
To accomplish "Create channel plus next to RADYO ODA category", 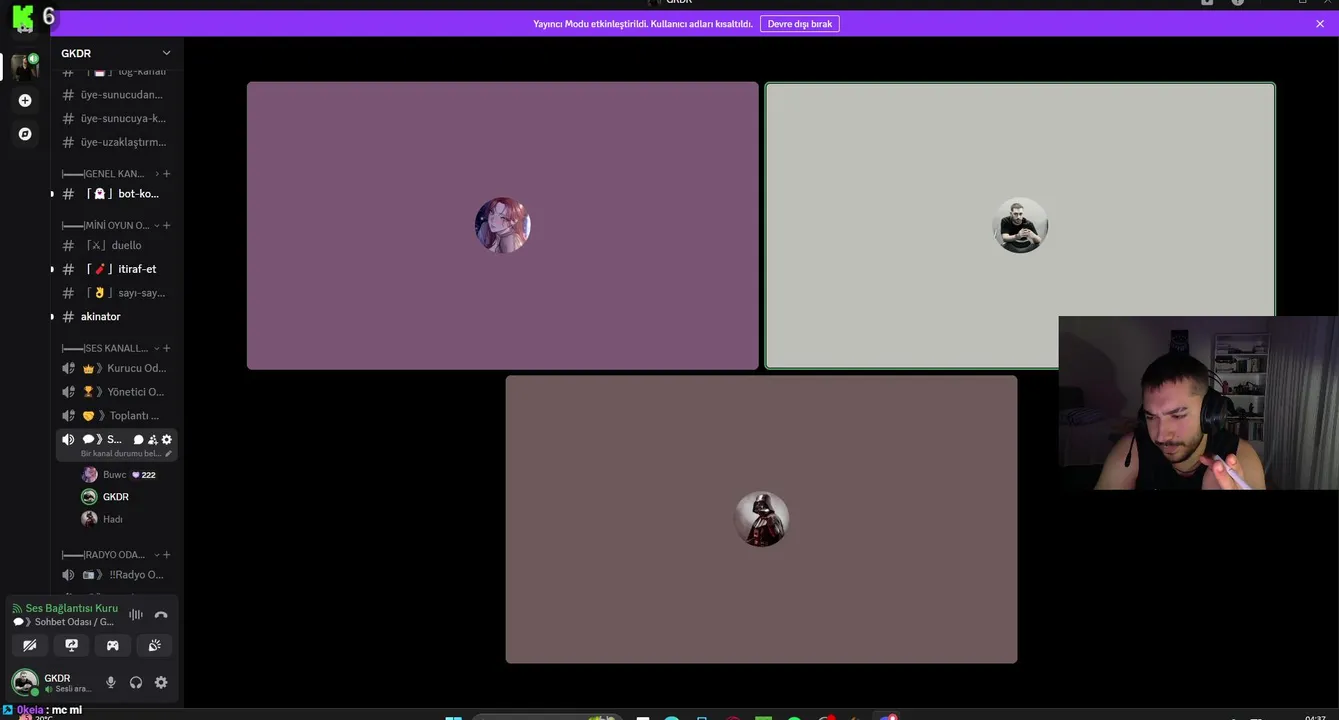I will click(167, 555).
